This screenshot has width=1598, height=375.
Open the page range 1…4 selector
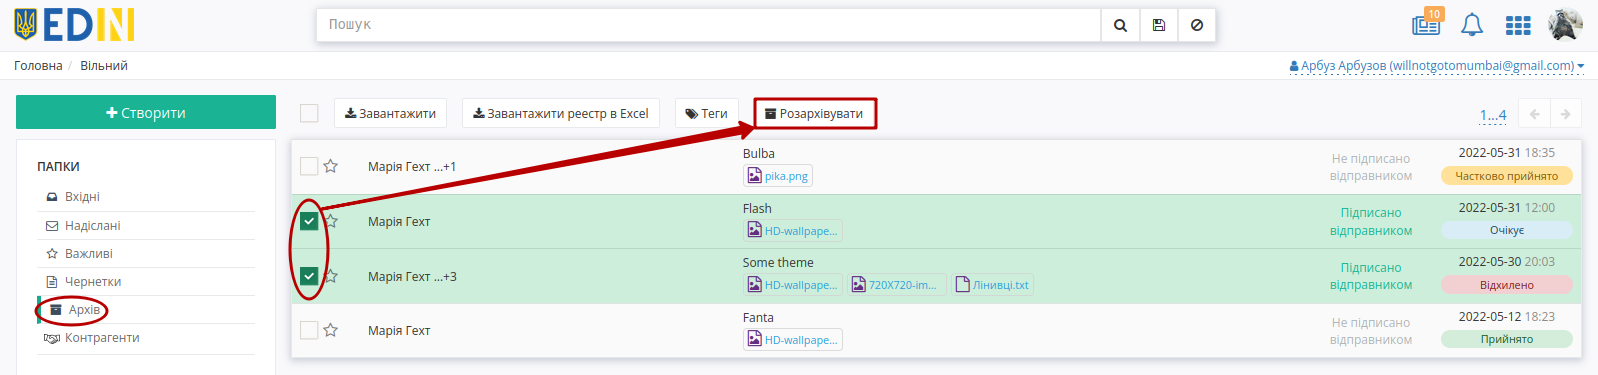tap(1493, 115)
